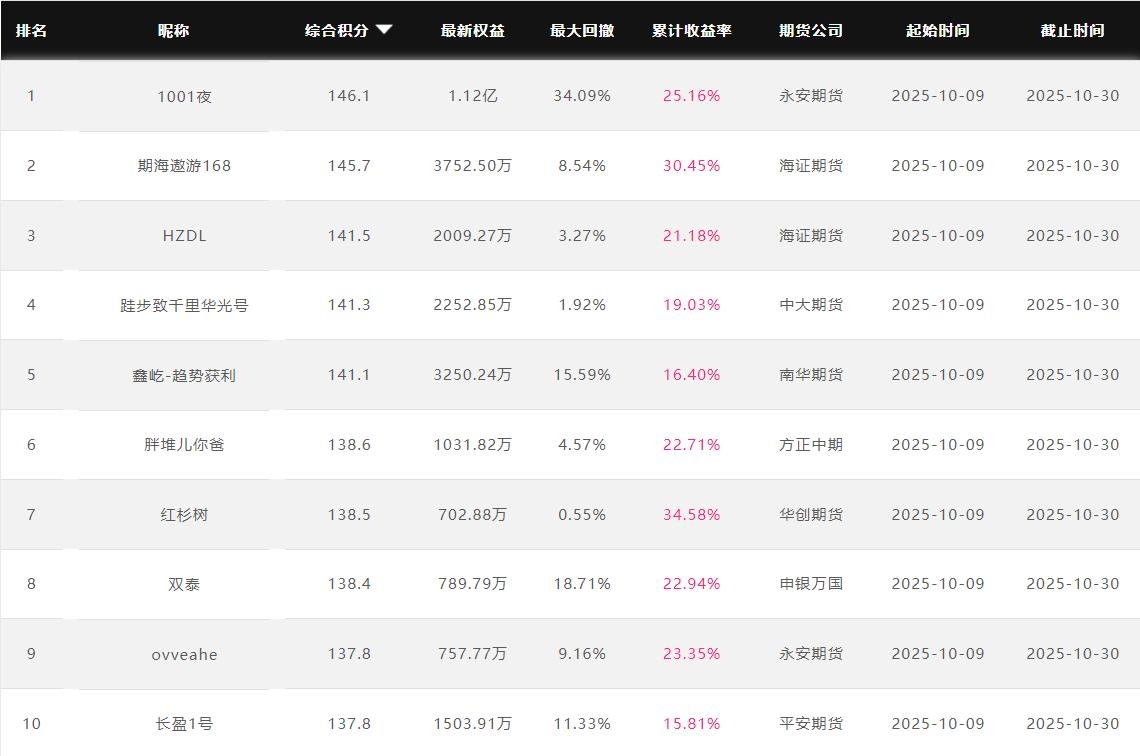Image resolution: width=1140 pixels, height=756 pixels.
Task: Open ovveahe trader profile
Action: [x=184, y=654]
